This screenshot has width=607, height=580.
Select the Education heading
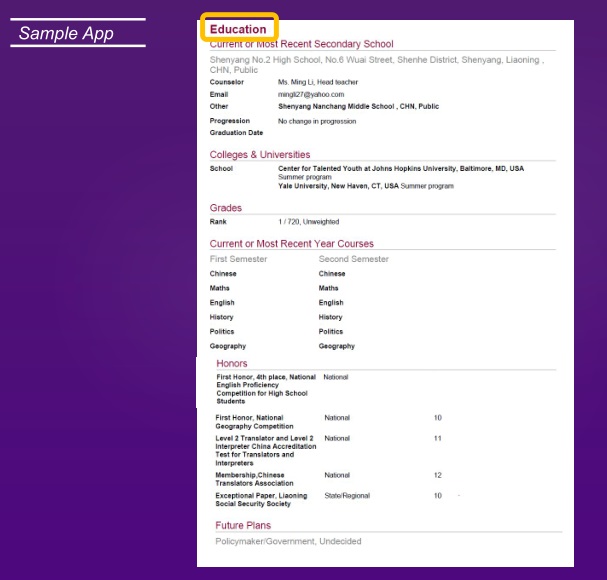pyautogui.click(x=238, y=29)
